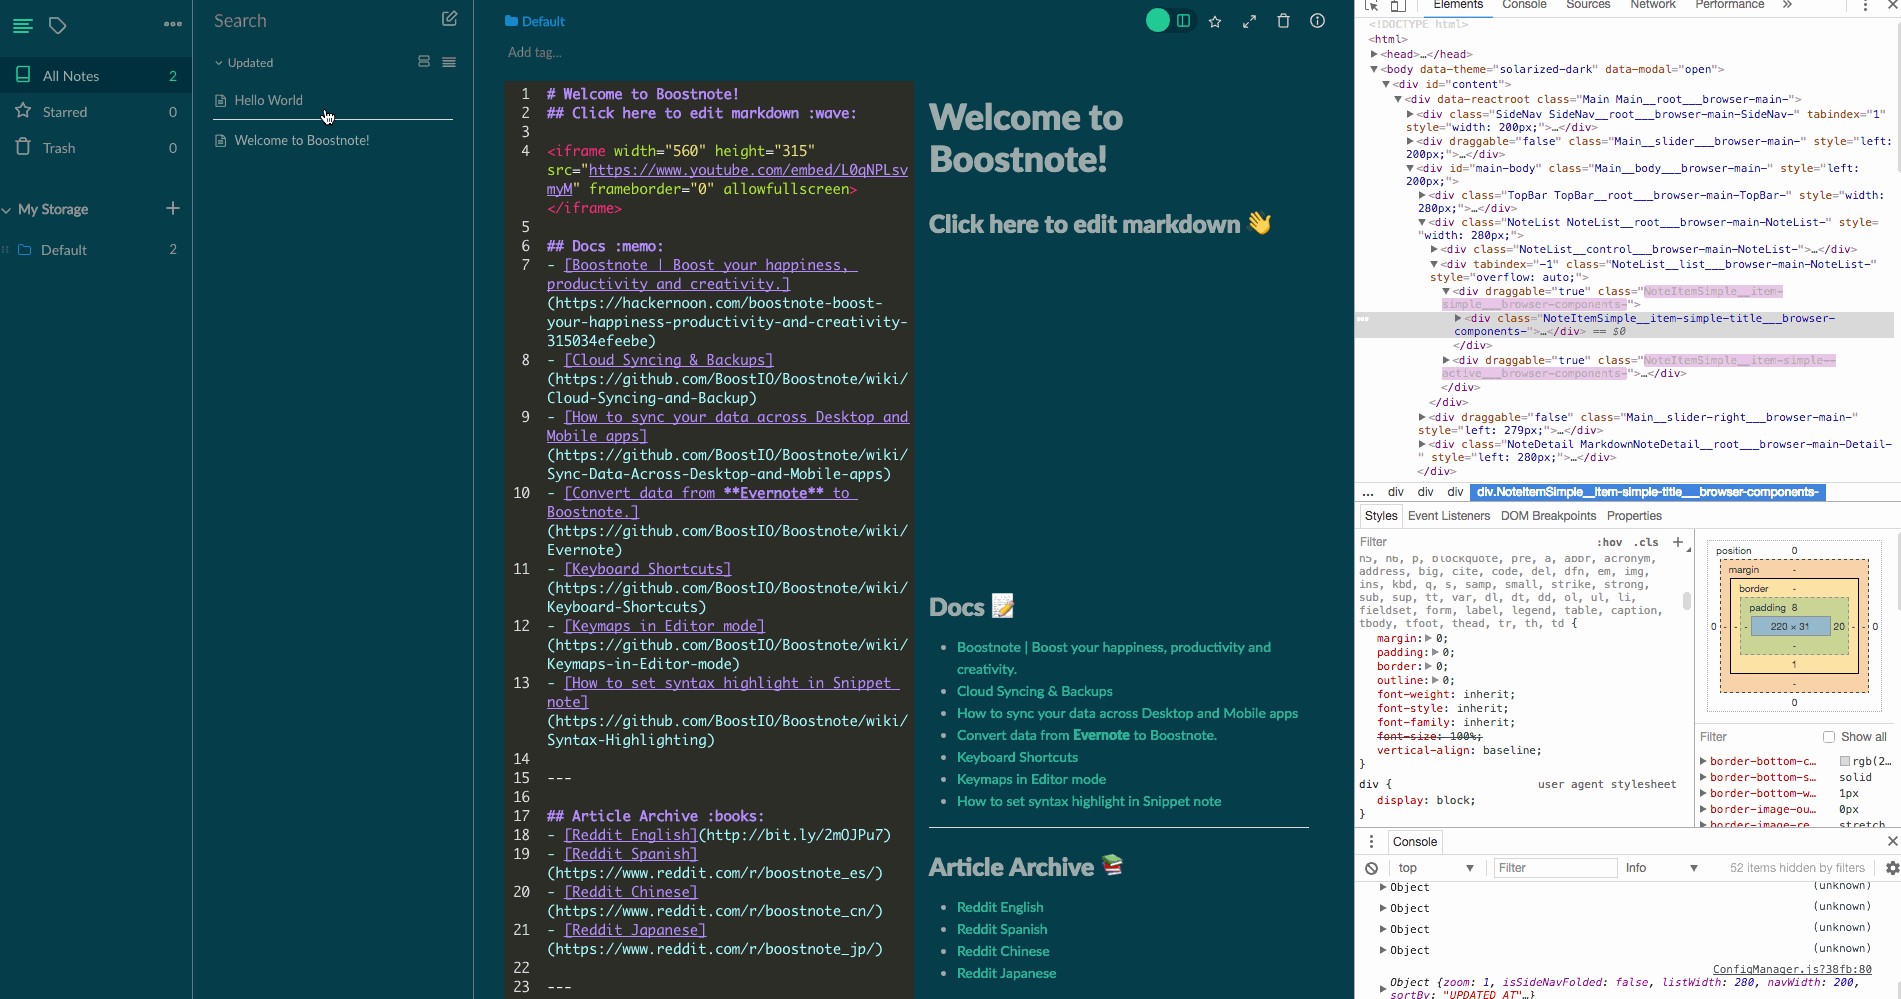
Task: Open console settings gear
Action: click(x=1892, y=868)
